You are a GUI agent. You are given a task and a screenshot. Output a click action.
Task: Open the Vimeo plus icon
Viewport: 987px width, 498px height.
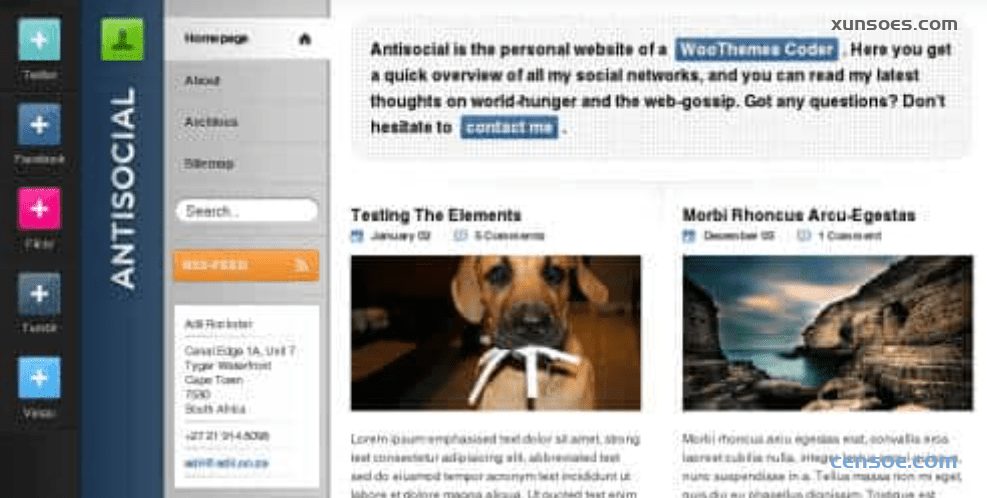(39, 378)
